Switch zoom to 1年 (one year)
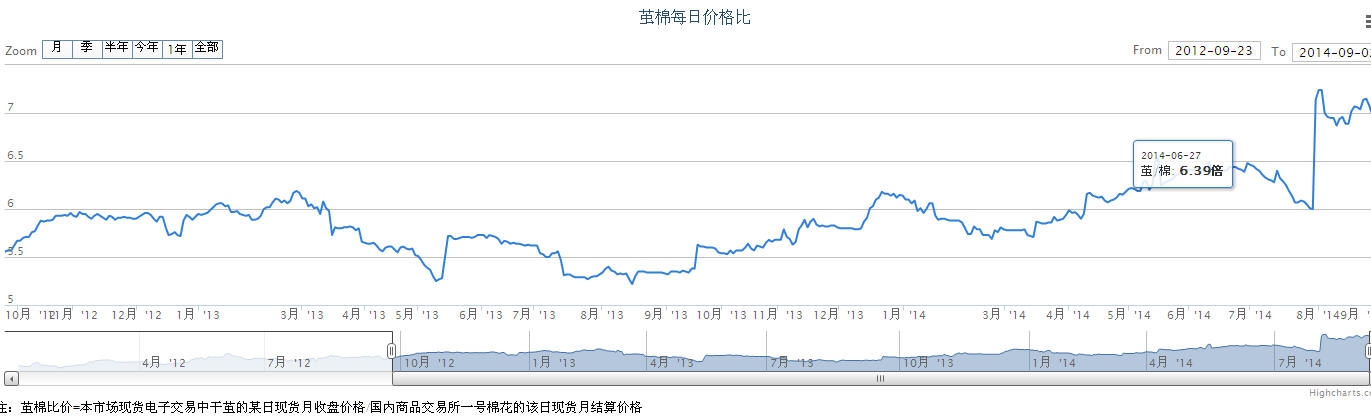Image resolution: width=1371 pixels, height=419 pixels. click(x=177, y=49)
